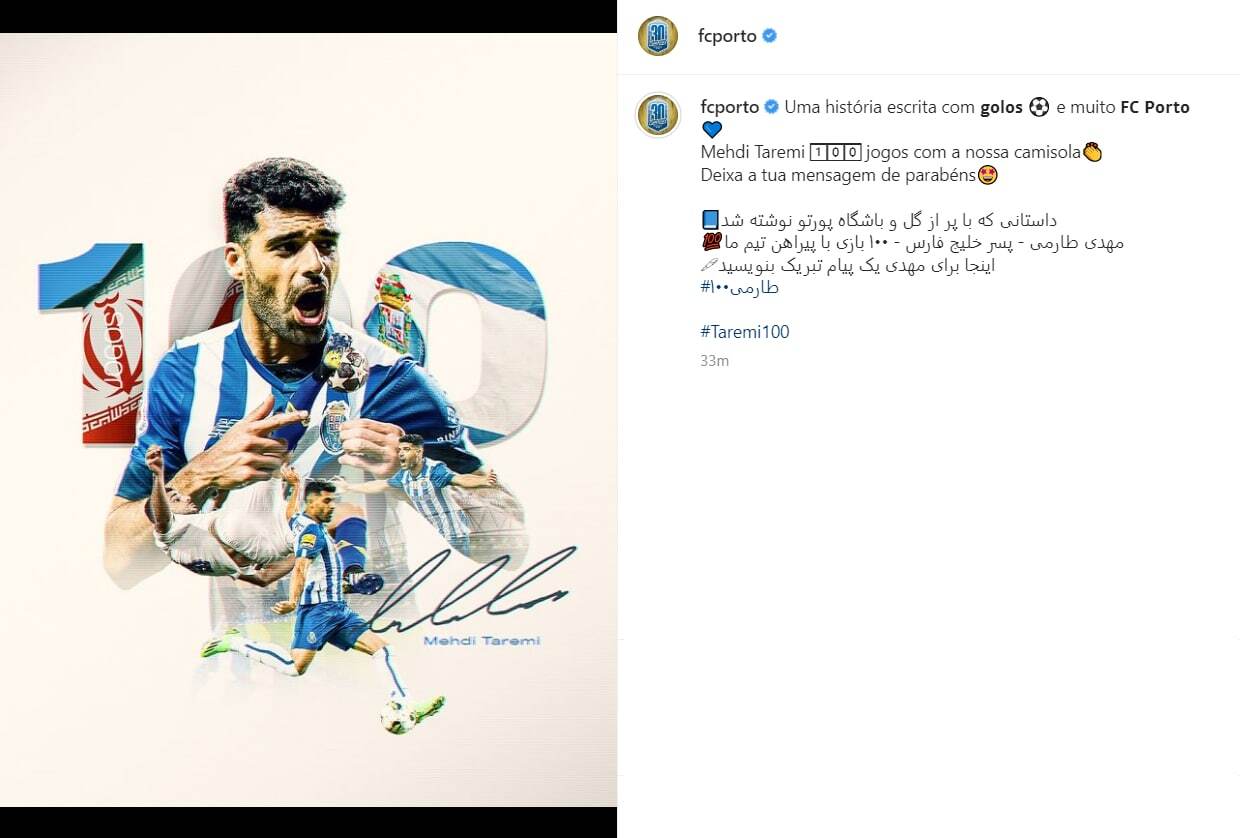Click the Mehdi Taremi post image
This screenshot has width=1240, height=838.
(308, 420)
